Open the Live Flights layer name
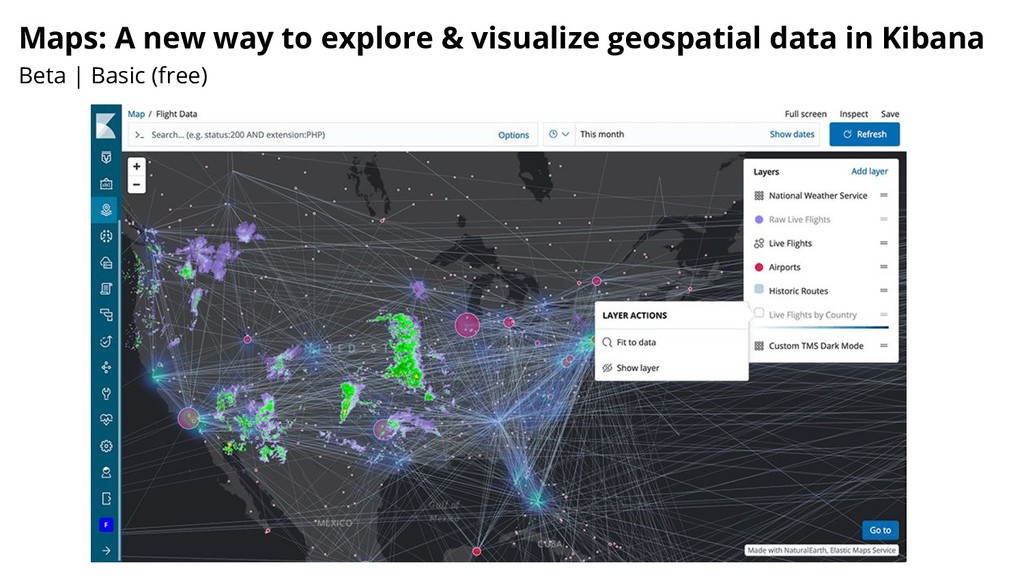The image size is (1024, 576). tap(790, 244)
